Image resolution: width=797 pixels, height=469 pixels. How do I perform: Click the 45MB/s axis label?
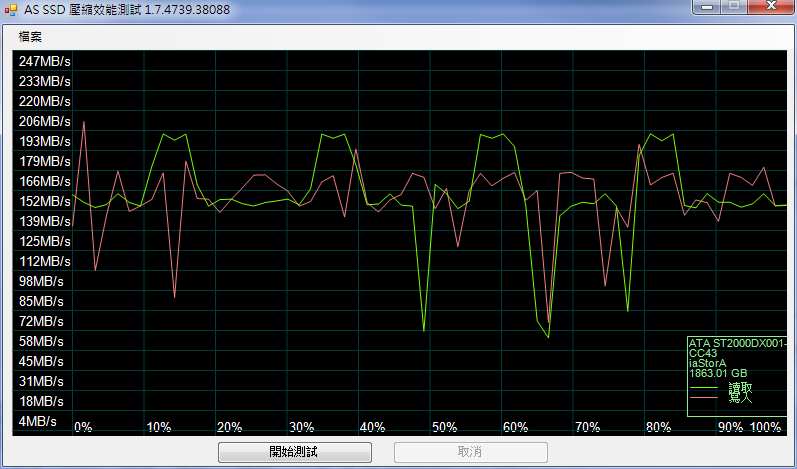41,362
